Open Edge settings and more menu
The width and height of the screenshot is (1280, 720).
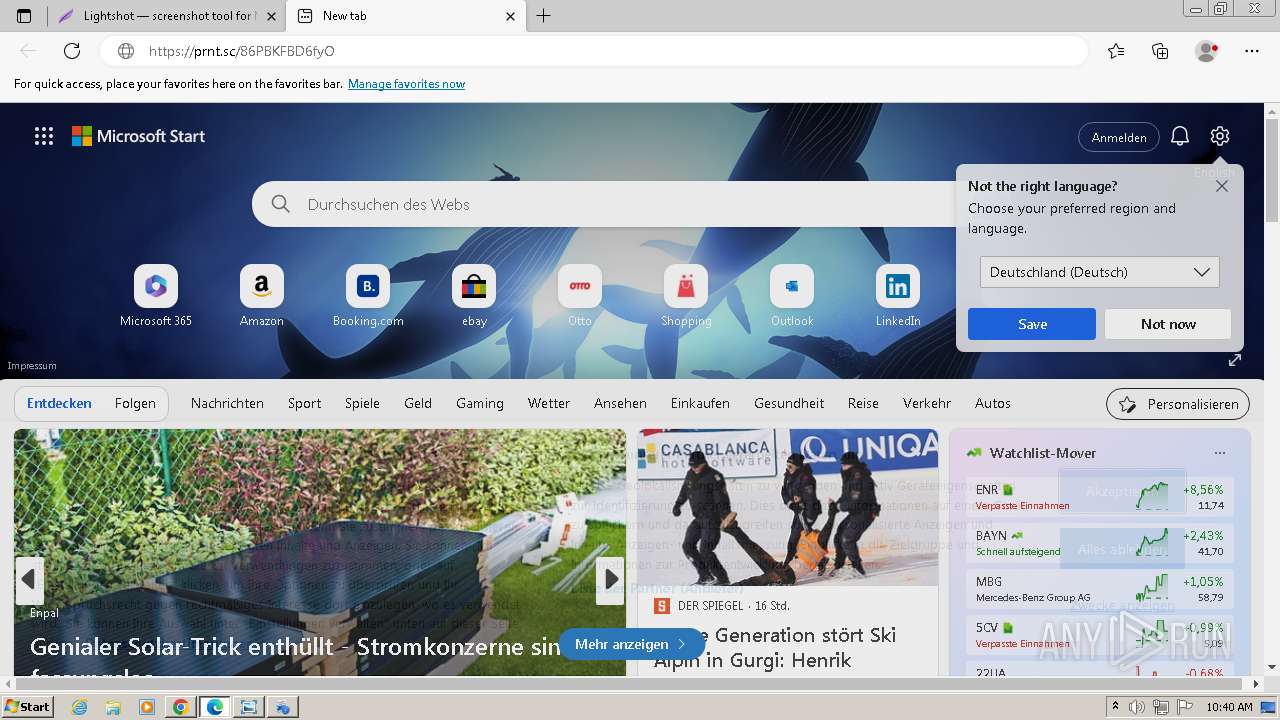pyautogui.click(x=1252, y=51)
